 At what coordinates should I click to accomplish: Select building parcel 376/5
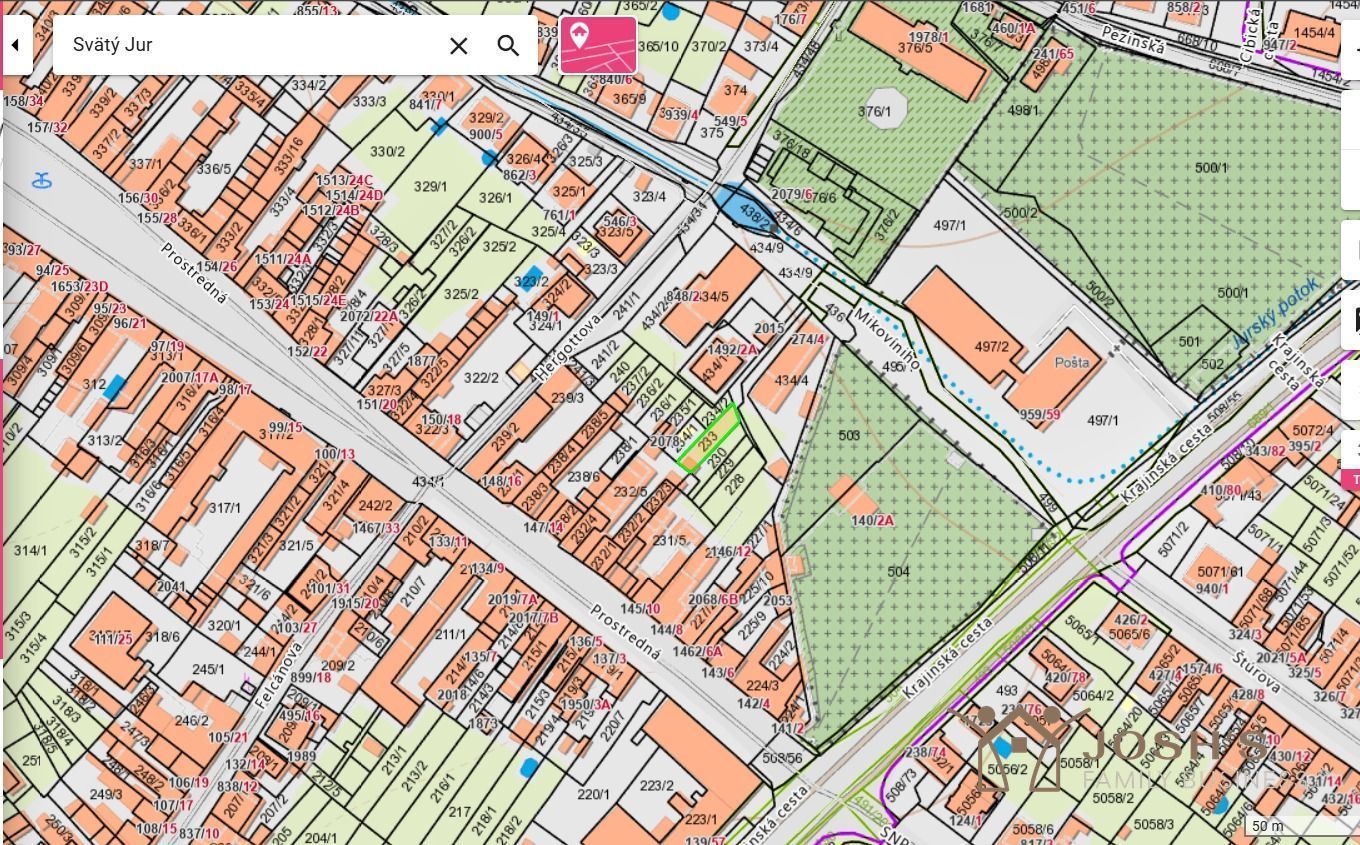point(914,48)
